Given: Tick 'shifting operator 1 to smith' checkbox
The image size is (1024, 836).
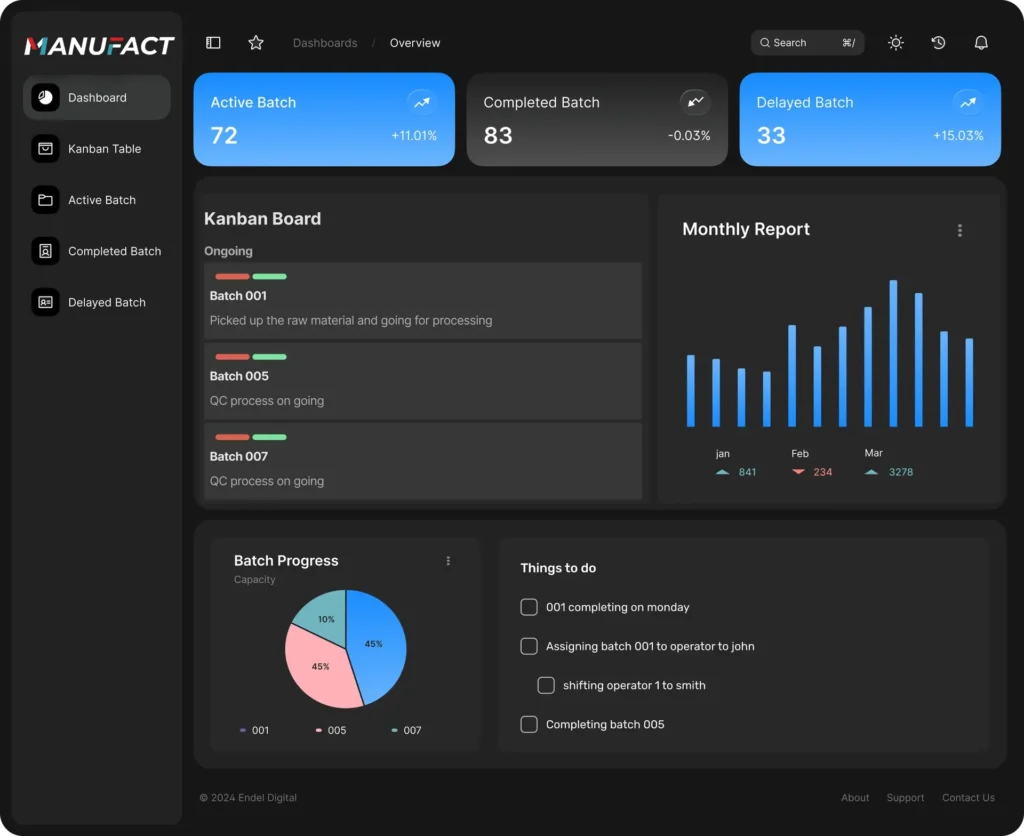Looking at the screenshot, I should [x=546, y=685].
